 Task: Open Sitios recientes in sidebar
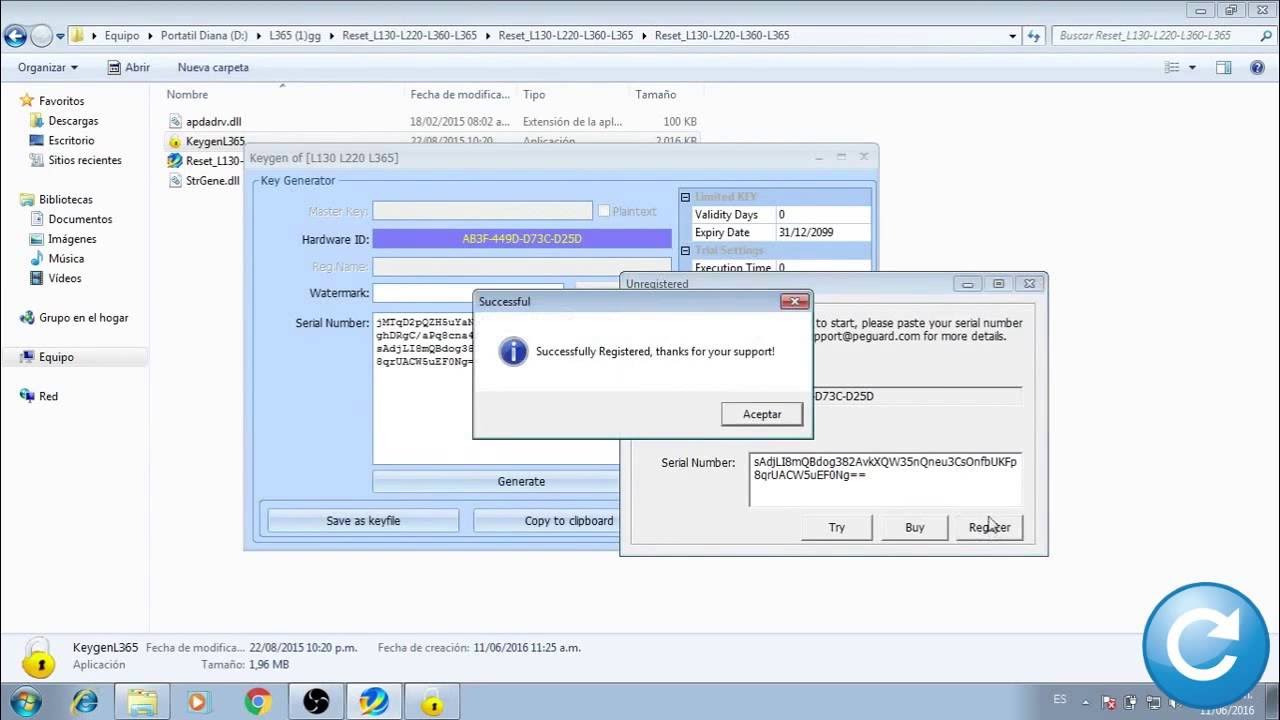click(85, 160)
